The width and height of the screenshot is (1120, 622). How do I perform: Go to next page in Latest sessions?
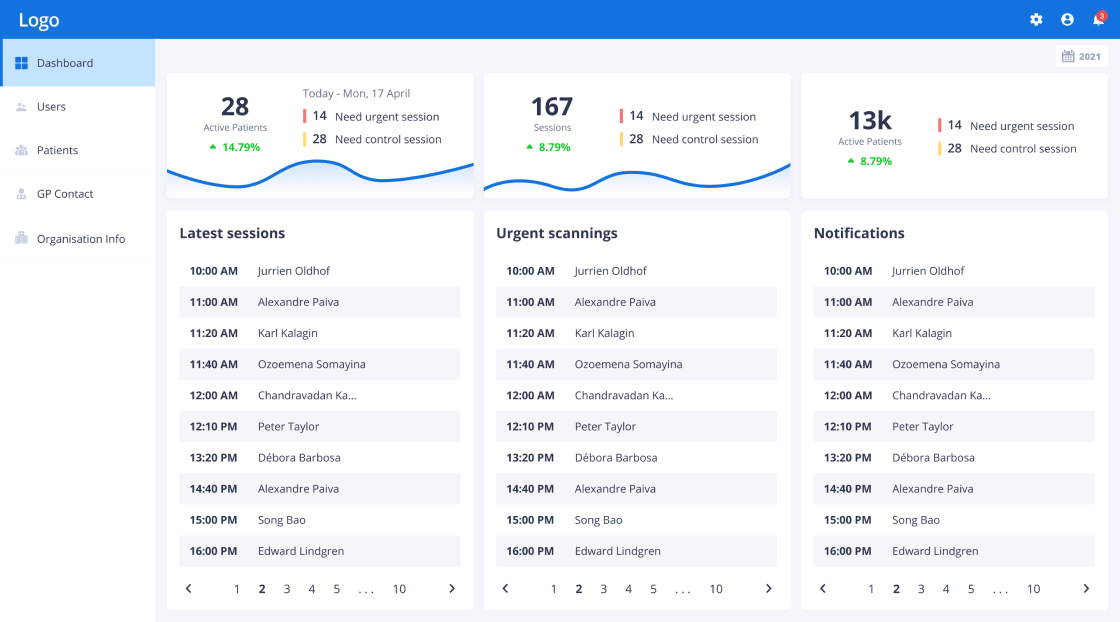(452, 589)
